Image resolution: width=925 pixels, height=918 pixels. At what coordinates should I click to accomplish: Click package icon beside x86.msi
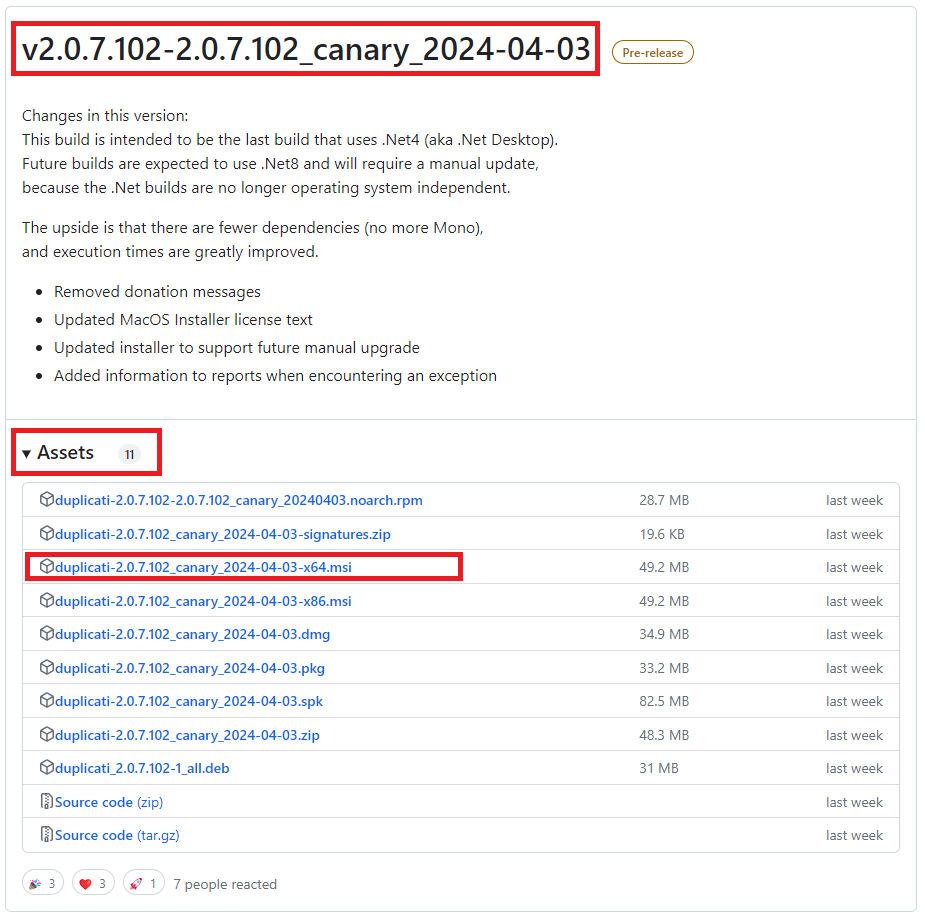click(x=47, y=600)
